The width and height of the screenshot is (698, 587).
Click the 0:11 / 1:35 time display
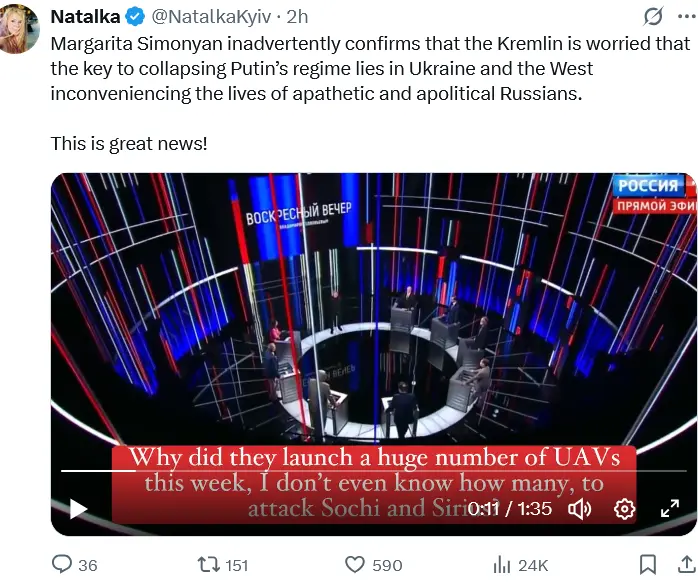coord(510,509)
